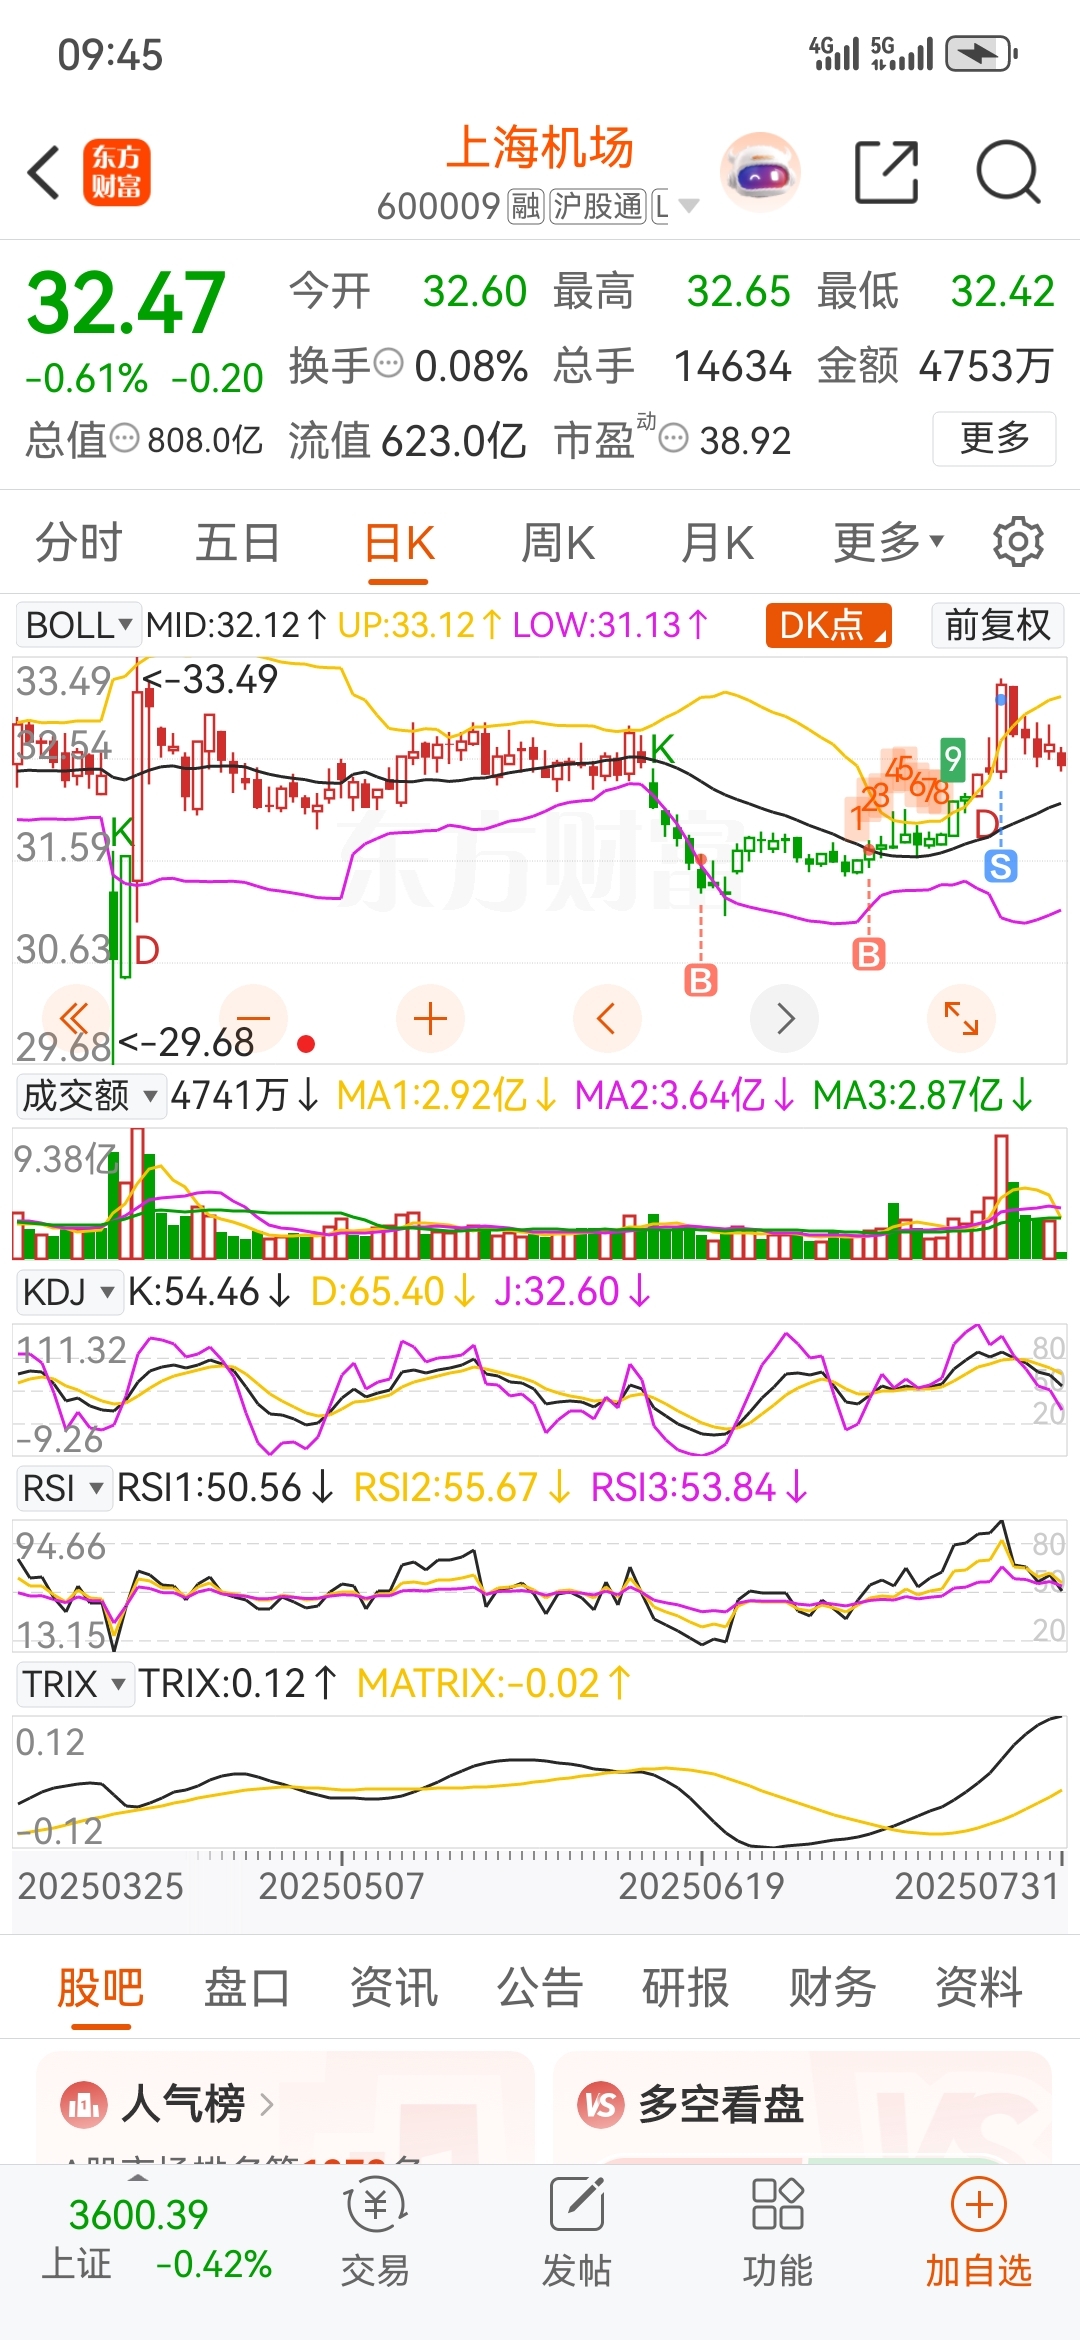
Task: Tap the 沪股通 tag
Action: coord(598,207)
